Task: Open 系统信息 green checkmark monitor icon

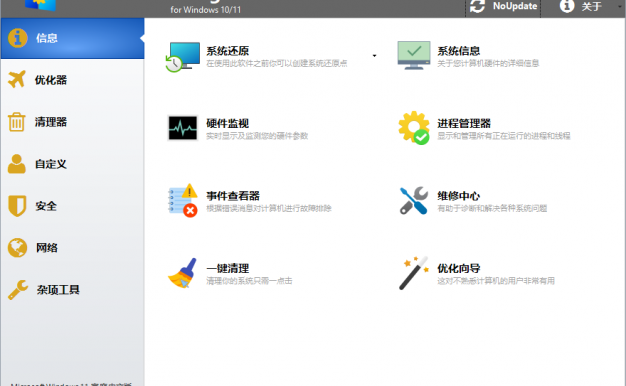Action: click(x=414, y=55)
